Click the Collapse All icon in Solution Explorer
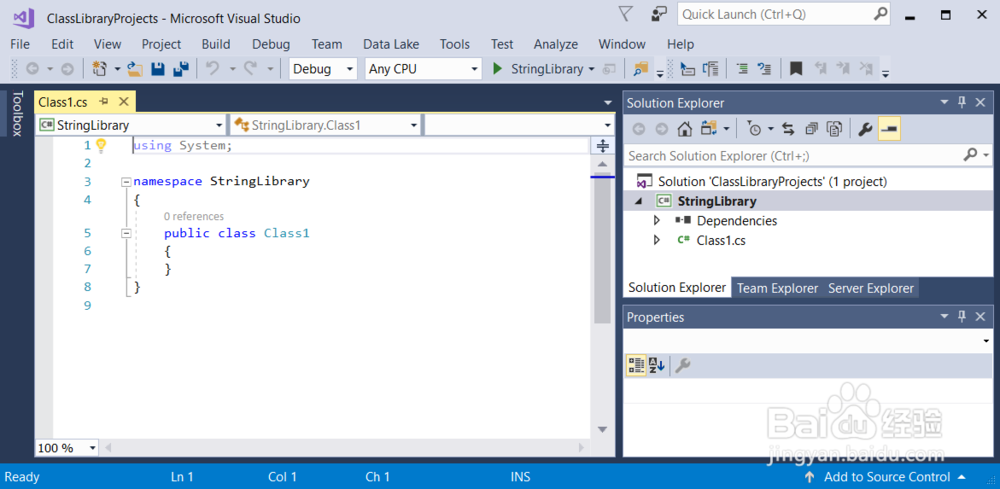Screen dimensions: 1000x489 coord(811,129)
